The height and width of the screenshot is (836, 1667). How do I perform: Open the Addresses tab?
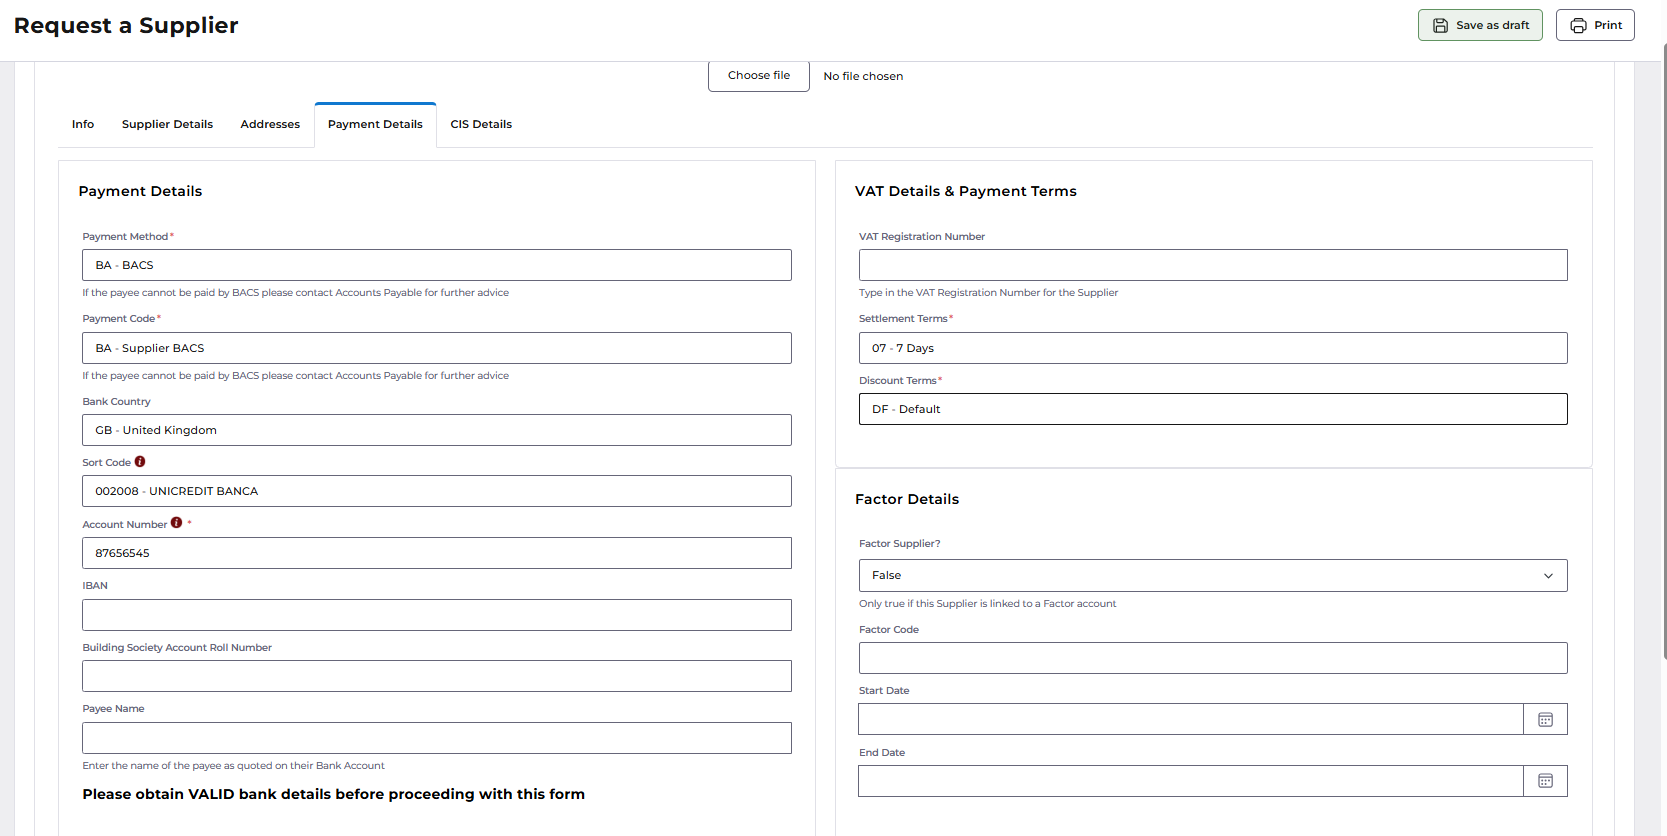coord(270,125)
